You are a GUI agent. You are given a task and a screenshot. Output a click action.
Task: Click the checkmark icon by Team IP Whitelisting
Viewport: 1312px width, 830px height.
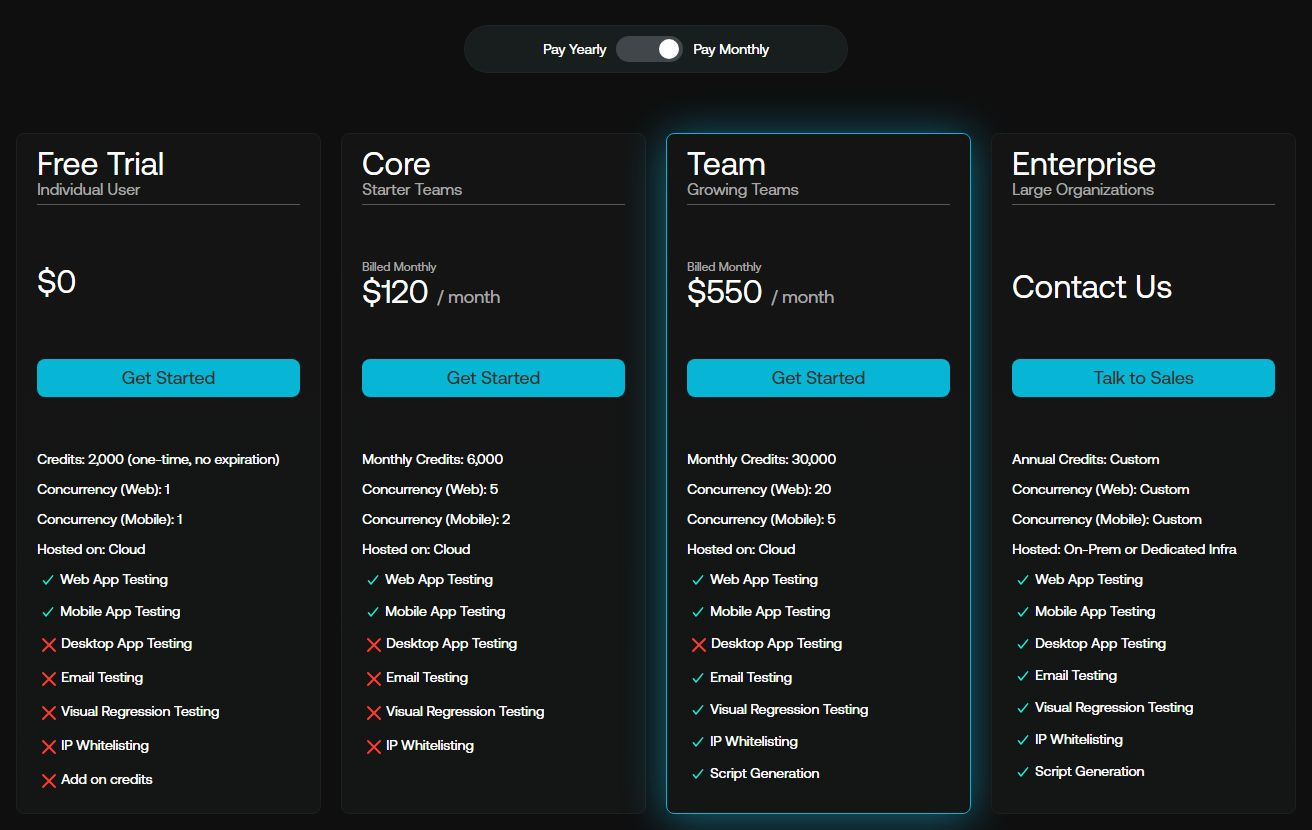coord(697,742)
